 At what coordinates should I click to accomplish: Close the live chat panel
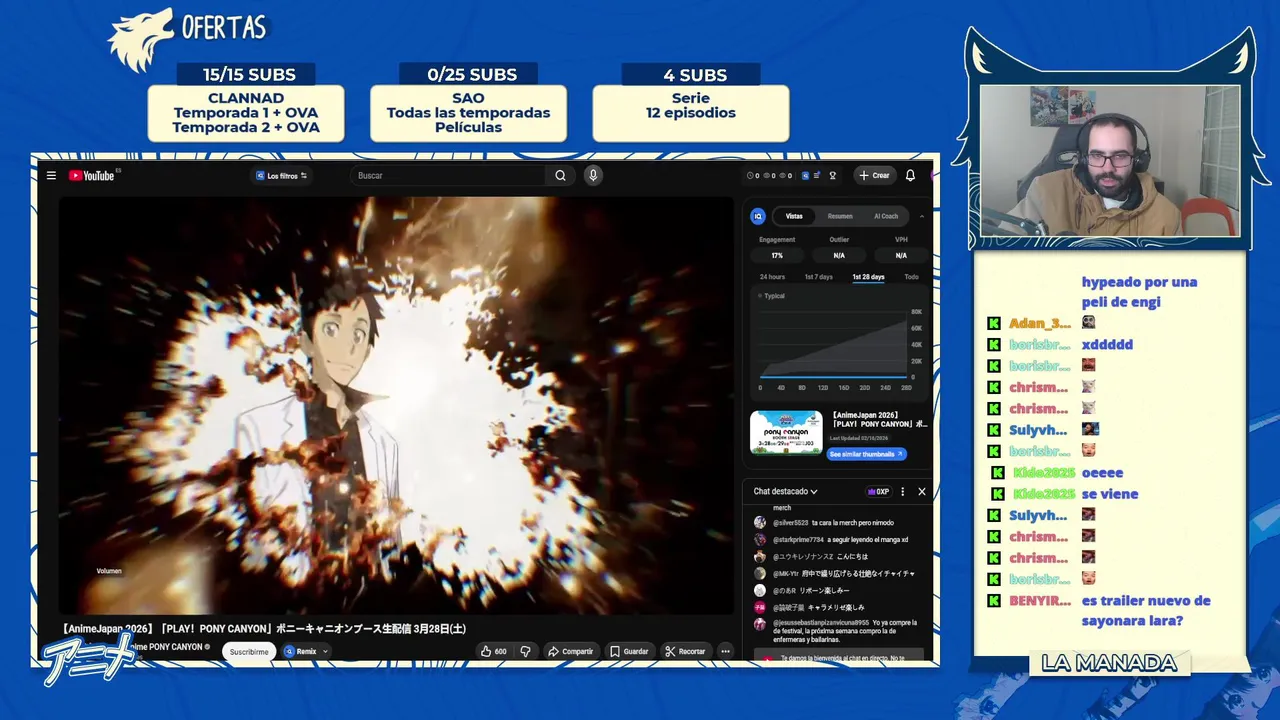point(922,491)
